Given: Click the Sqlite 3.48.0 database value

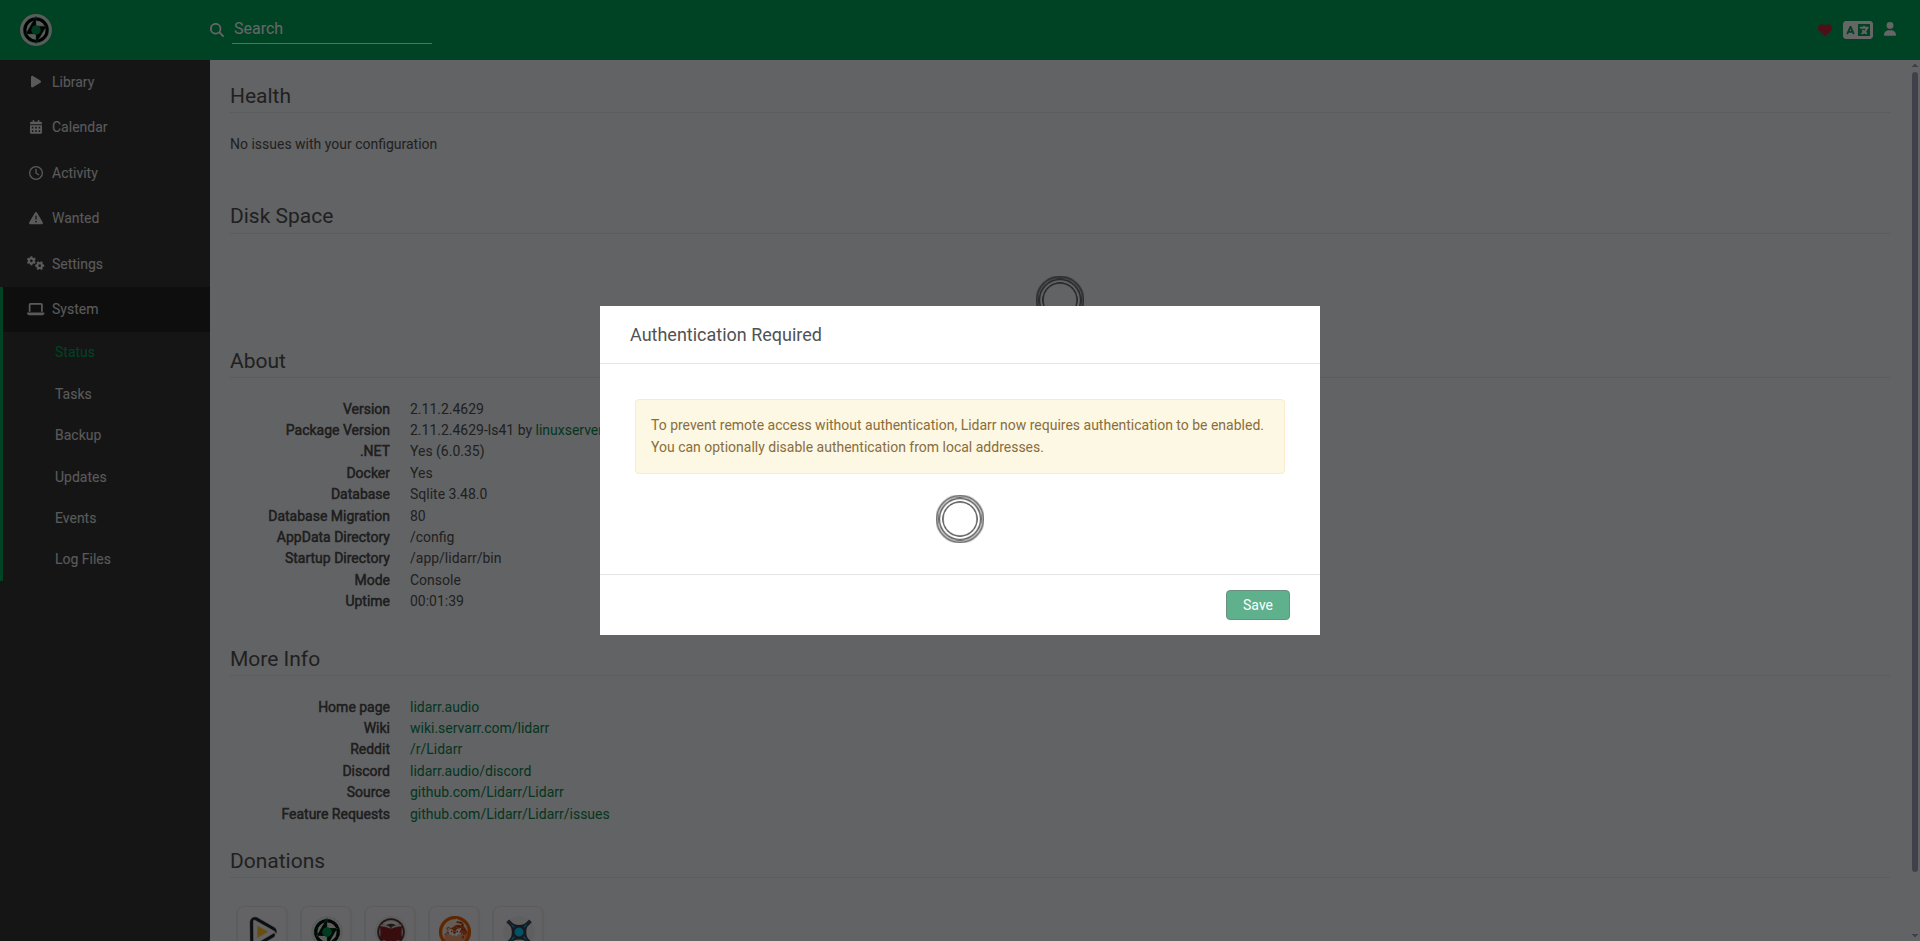Looking at the screenshot, I should [x=448, y=494].
